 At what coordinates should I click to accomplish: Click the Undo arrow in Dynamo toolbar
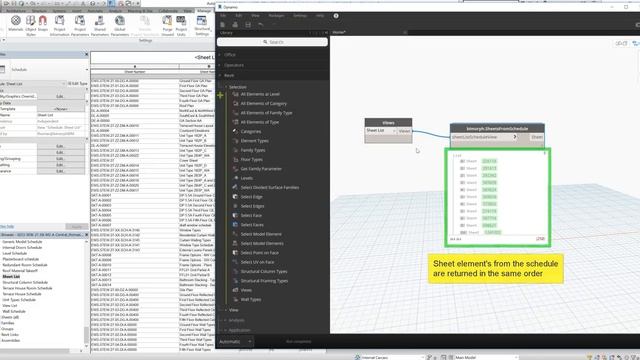260,25
